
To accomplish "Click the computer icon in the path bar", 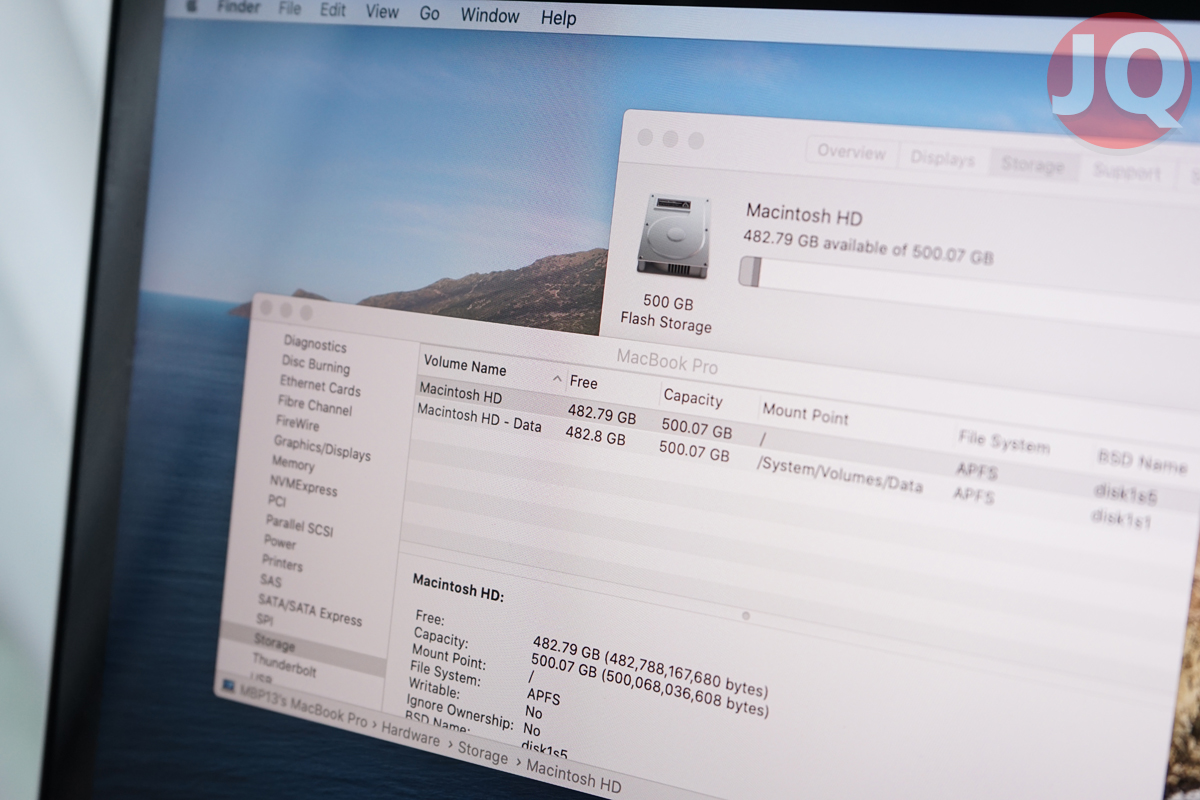I will (x=229, y=687).
